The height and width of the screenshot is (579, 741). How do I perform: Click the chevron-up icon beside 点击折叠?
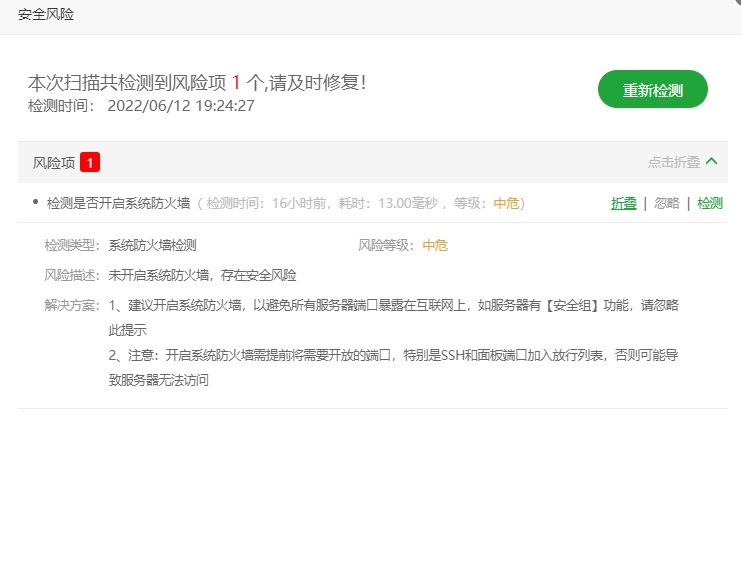point(711,162)
